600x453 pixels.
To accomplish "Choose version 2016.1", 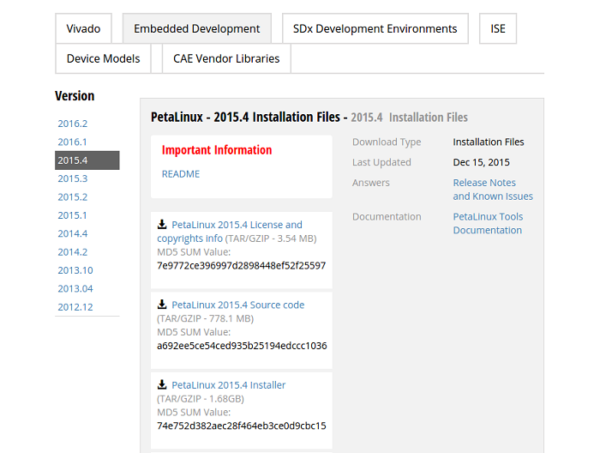I will [72, 142].
